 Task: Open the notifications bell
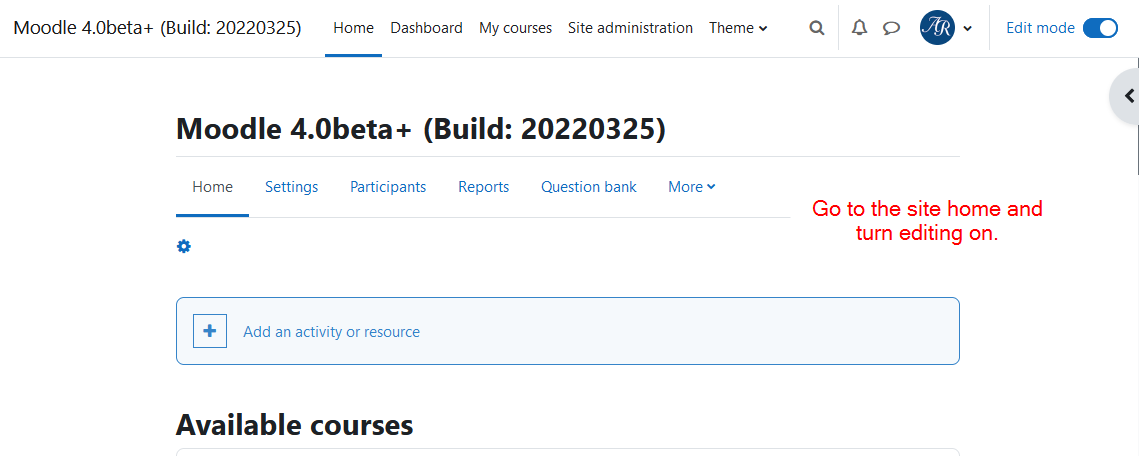[859, 28]
